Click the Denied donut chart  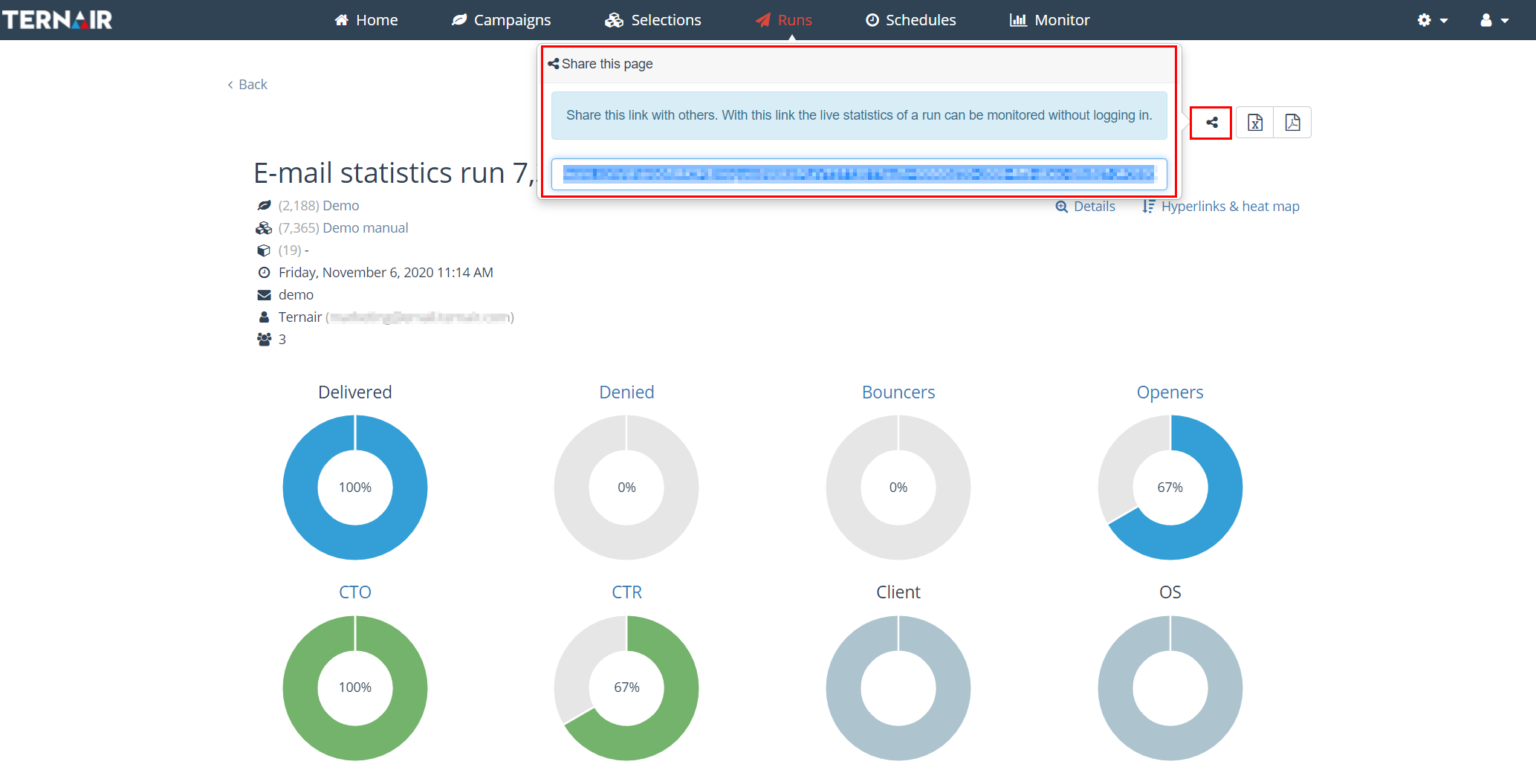[x=627, y=487]
